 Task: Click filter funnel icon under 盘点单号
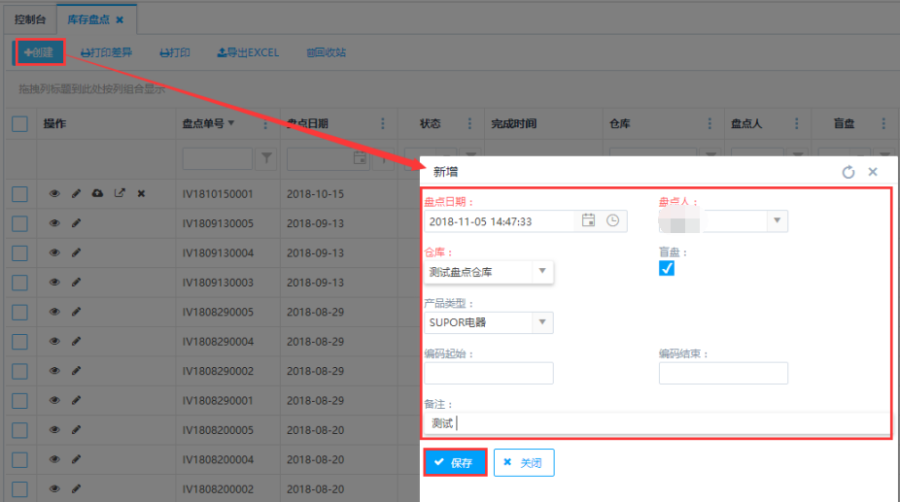point(267,158)
